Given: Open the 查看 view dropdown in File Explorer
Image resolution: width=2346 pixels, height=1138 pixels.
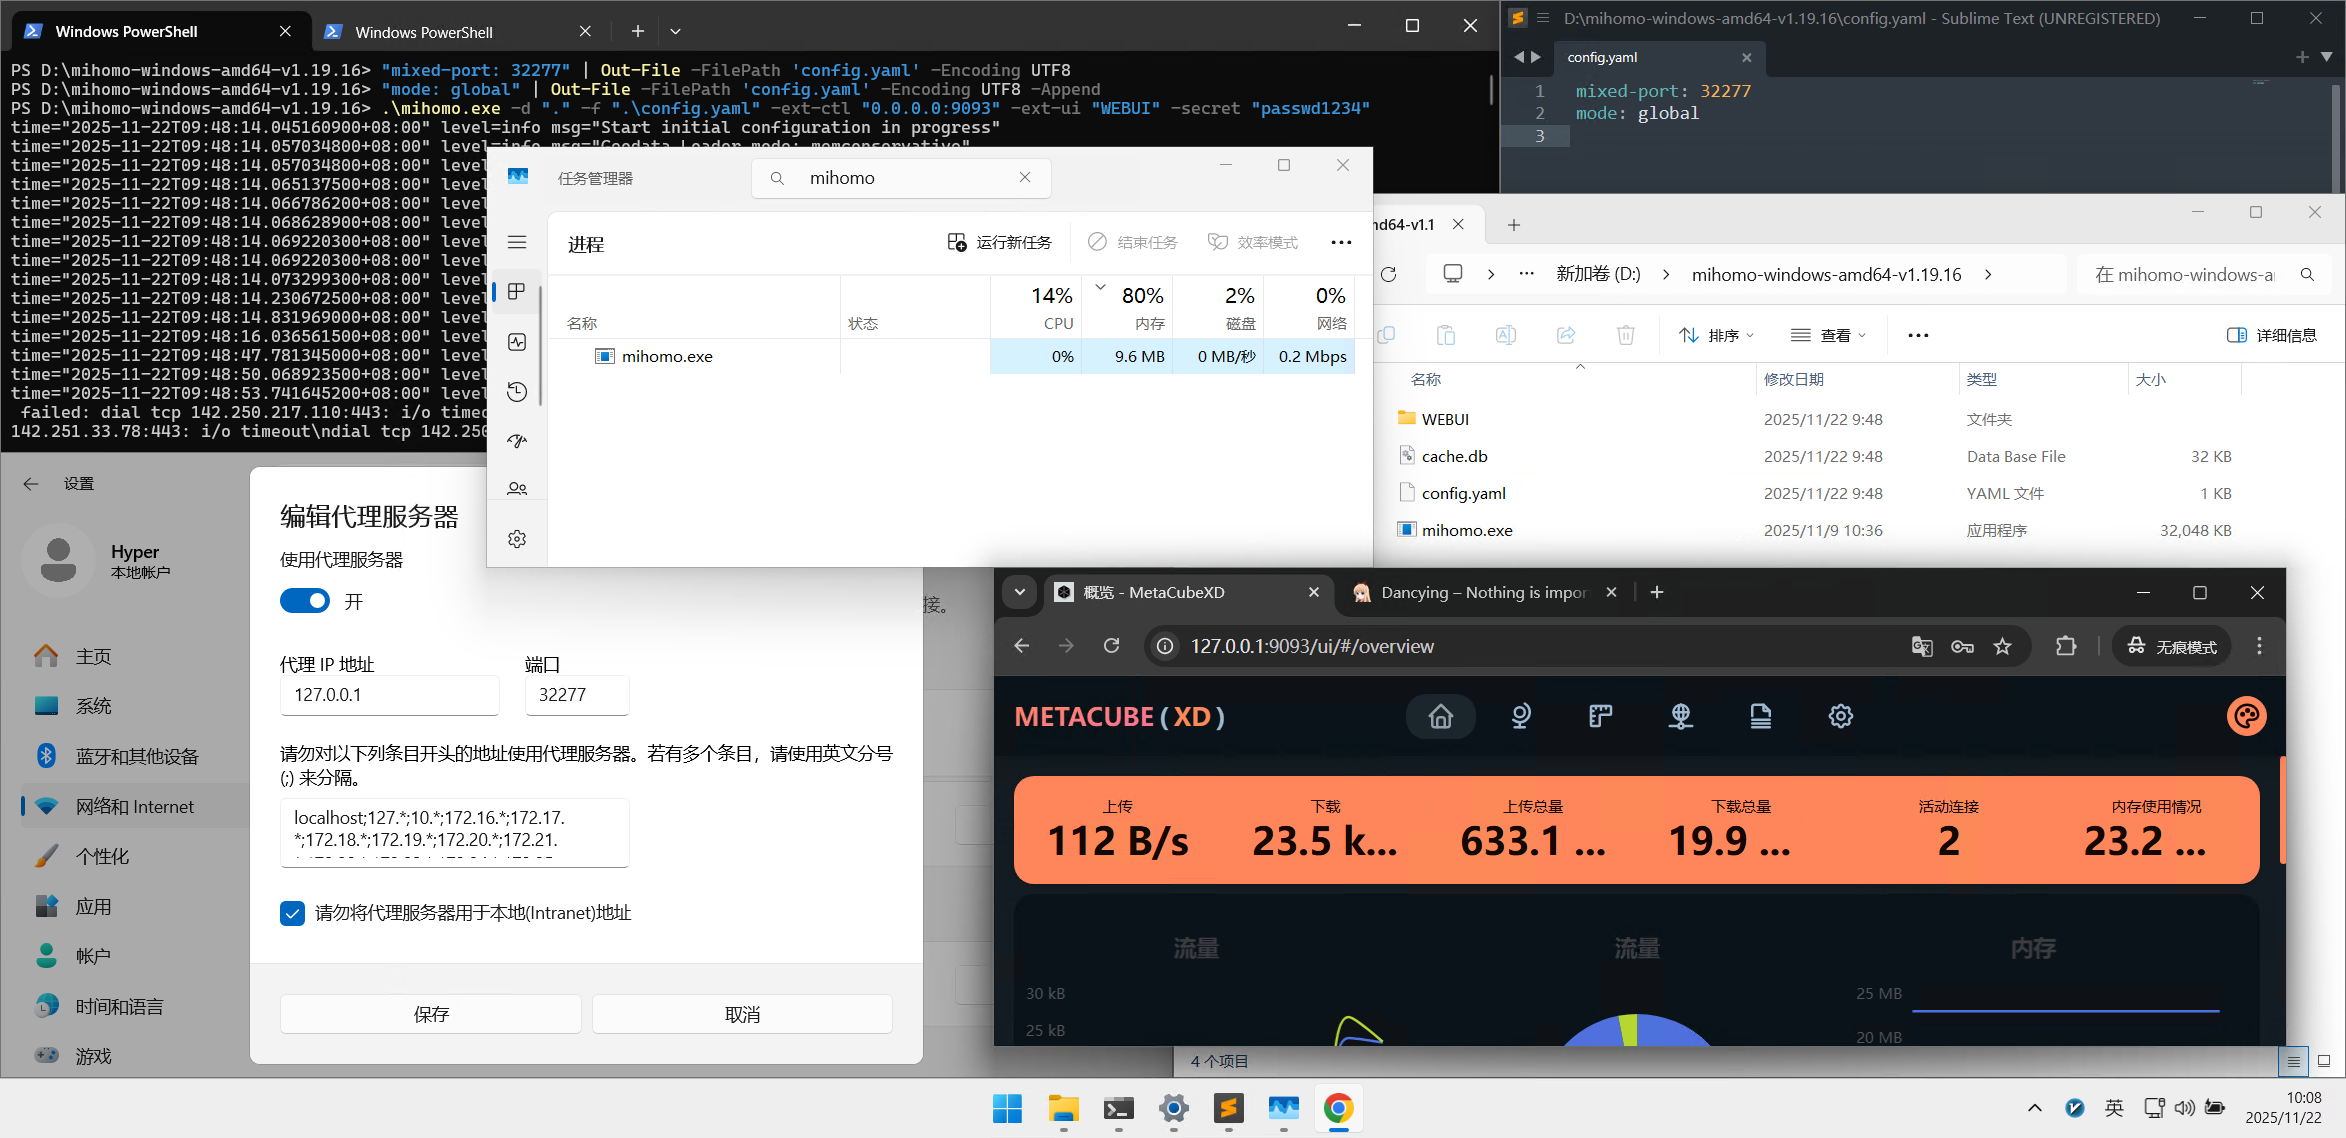Looking at the screenshot, I should pyautogui.click(x=1829, y=335).
